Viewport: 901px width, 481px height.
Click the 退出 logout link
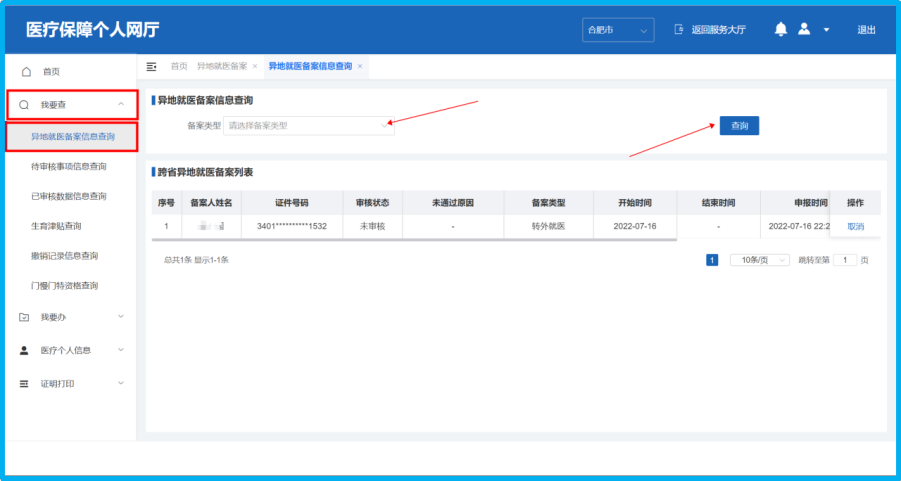[866, 30]
